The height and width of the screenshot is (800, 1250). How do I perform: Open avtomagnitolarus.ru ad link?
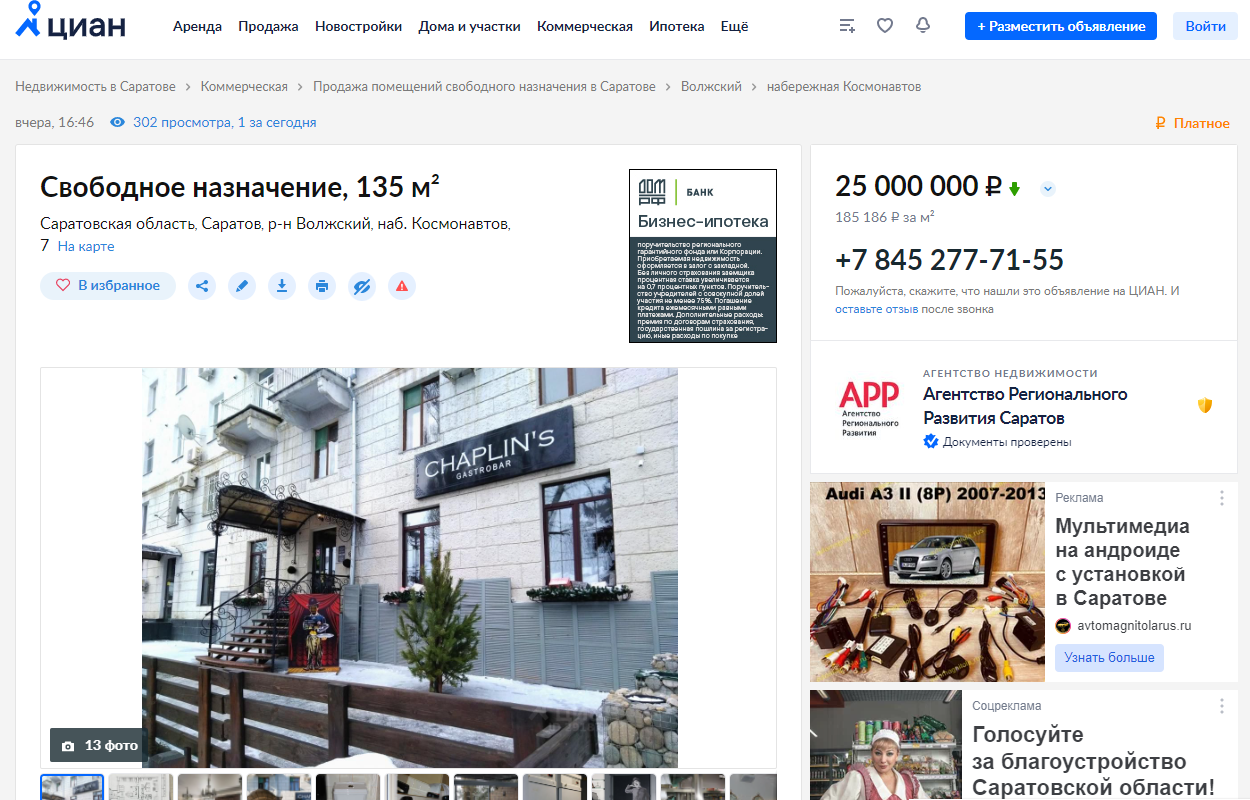(1134, 626)
